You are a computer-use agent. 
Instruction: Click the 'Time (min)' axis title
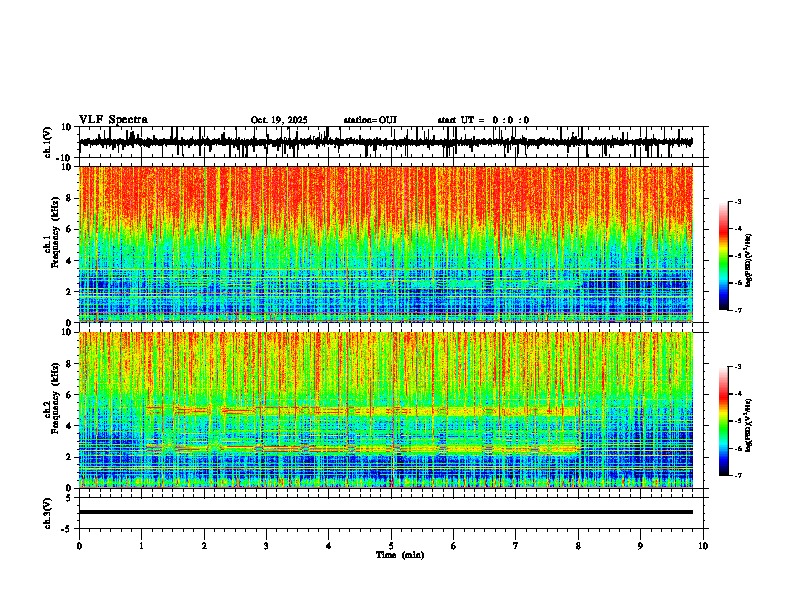click(400, 555)
